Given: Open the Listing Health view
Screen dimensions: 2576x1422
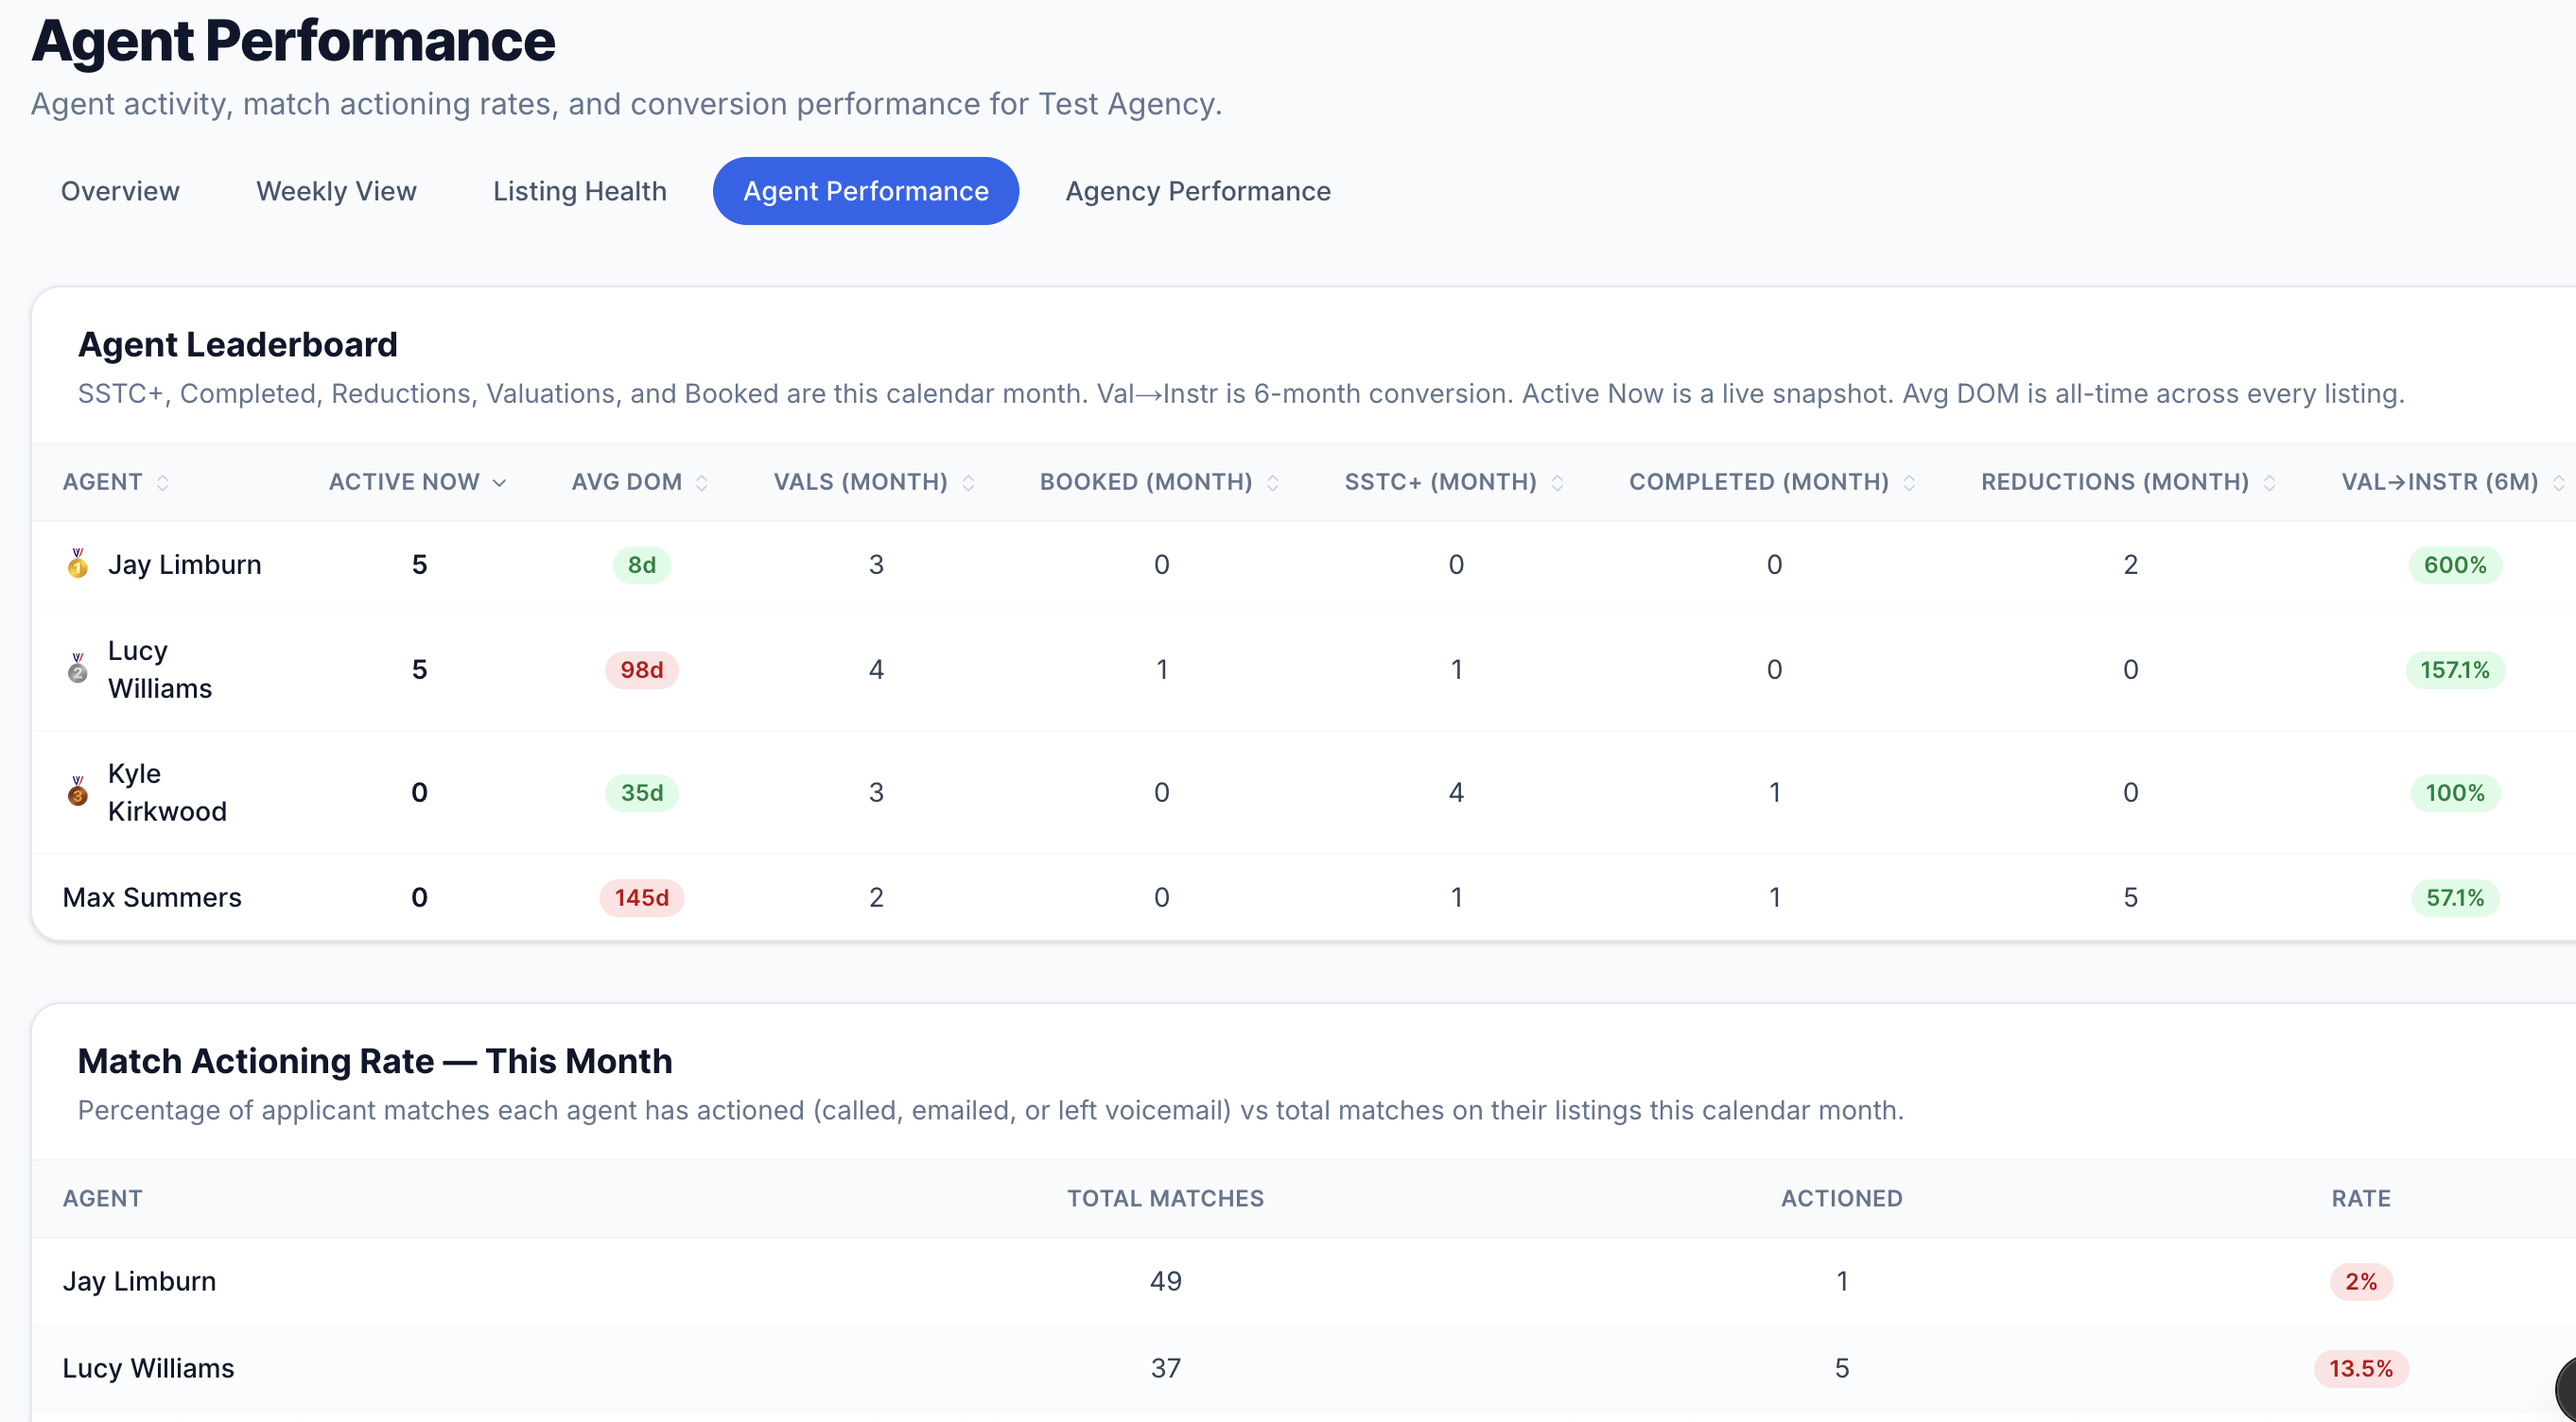Looking at the screenshot, I should pyautogui.click(x=580, y=191).
